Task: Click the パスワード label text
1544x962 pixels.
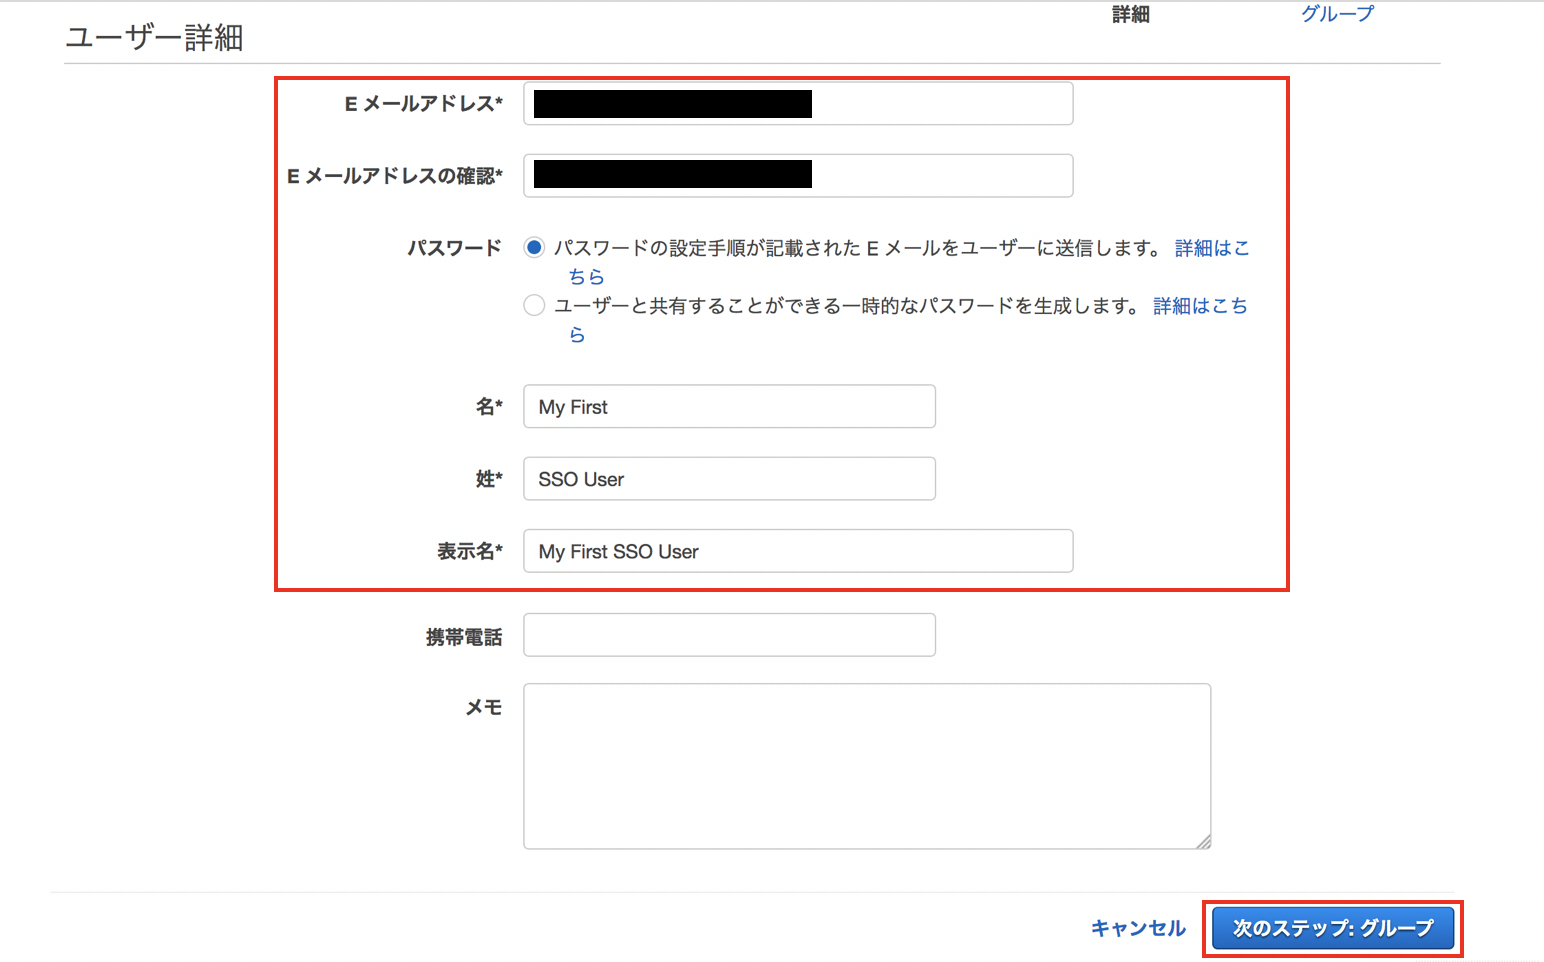Action: tap(454, 248)
